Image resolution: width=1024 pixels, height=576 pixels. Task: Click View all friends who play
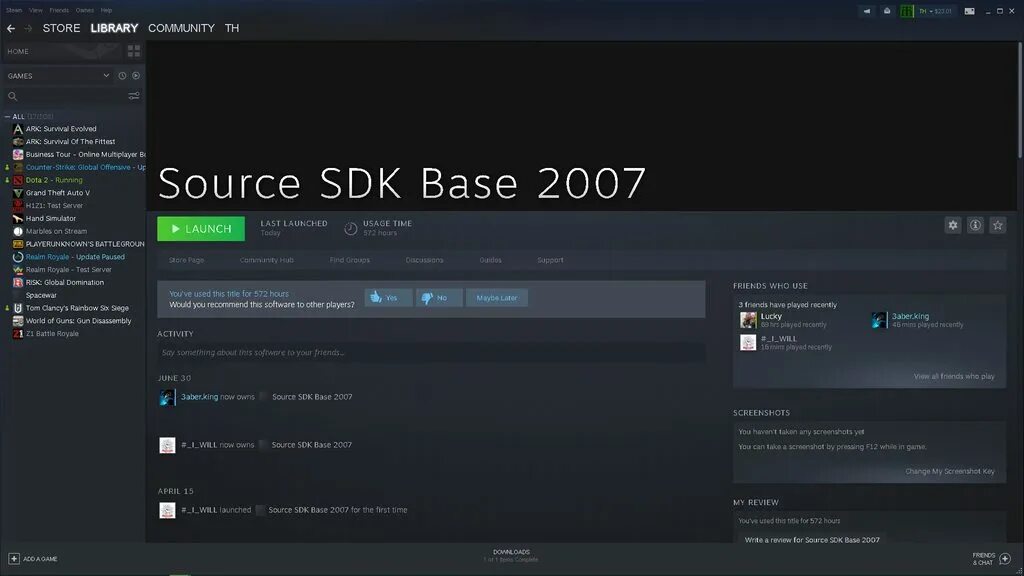pyautogui.click(x=954, y=376)
